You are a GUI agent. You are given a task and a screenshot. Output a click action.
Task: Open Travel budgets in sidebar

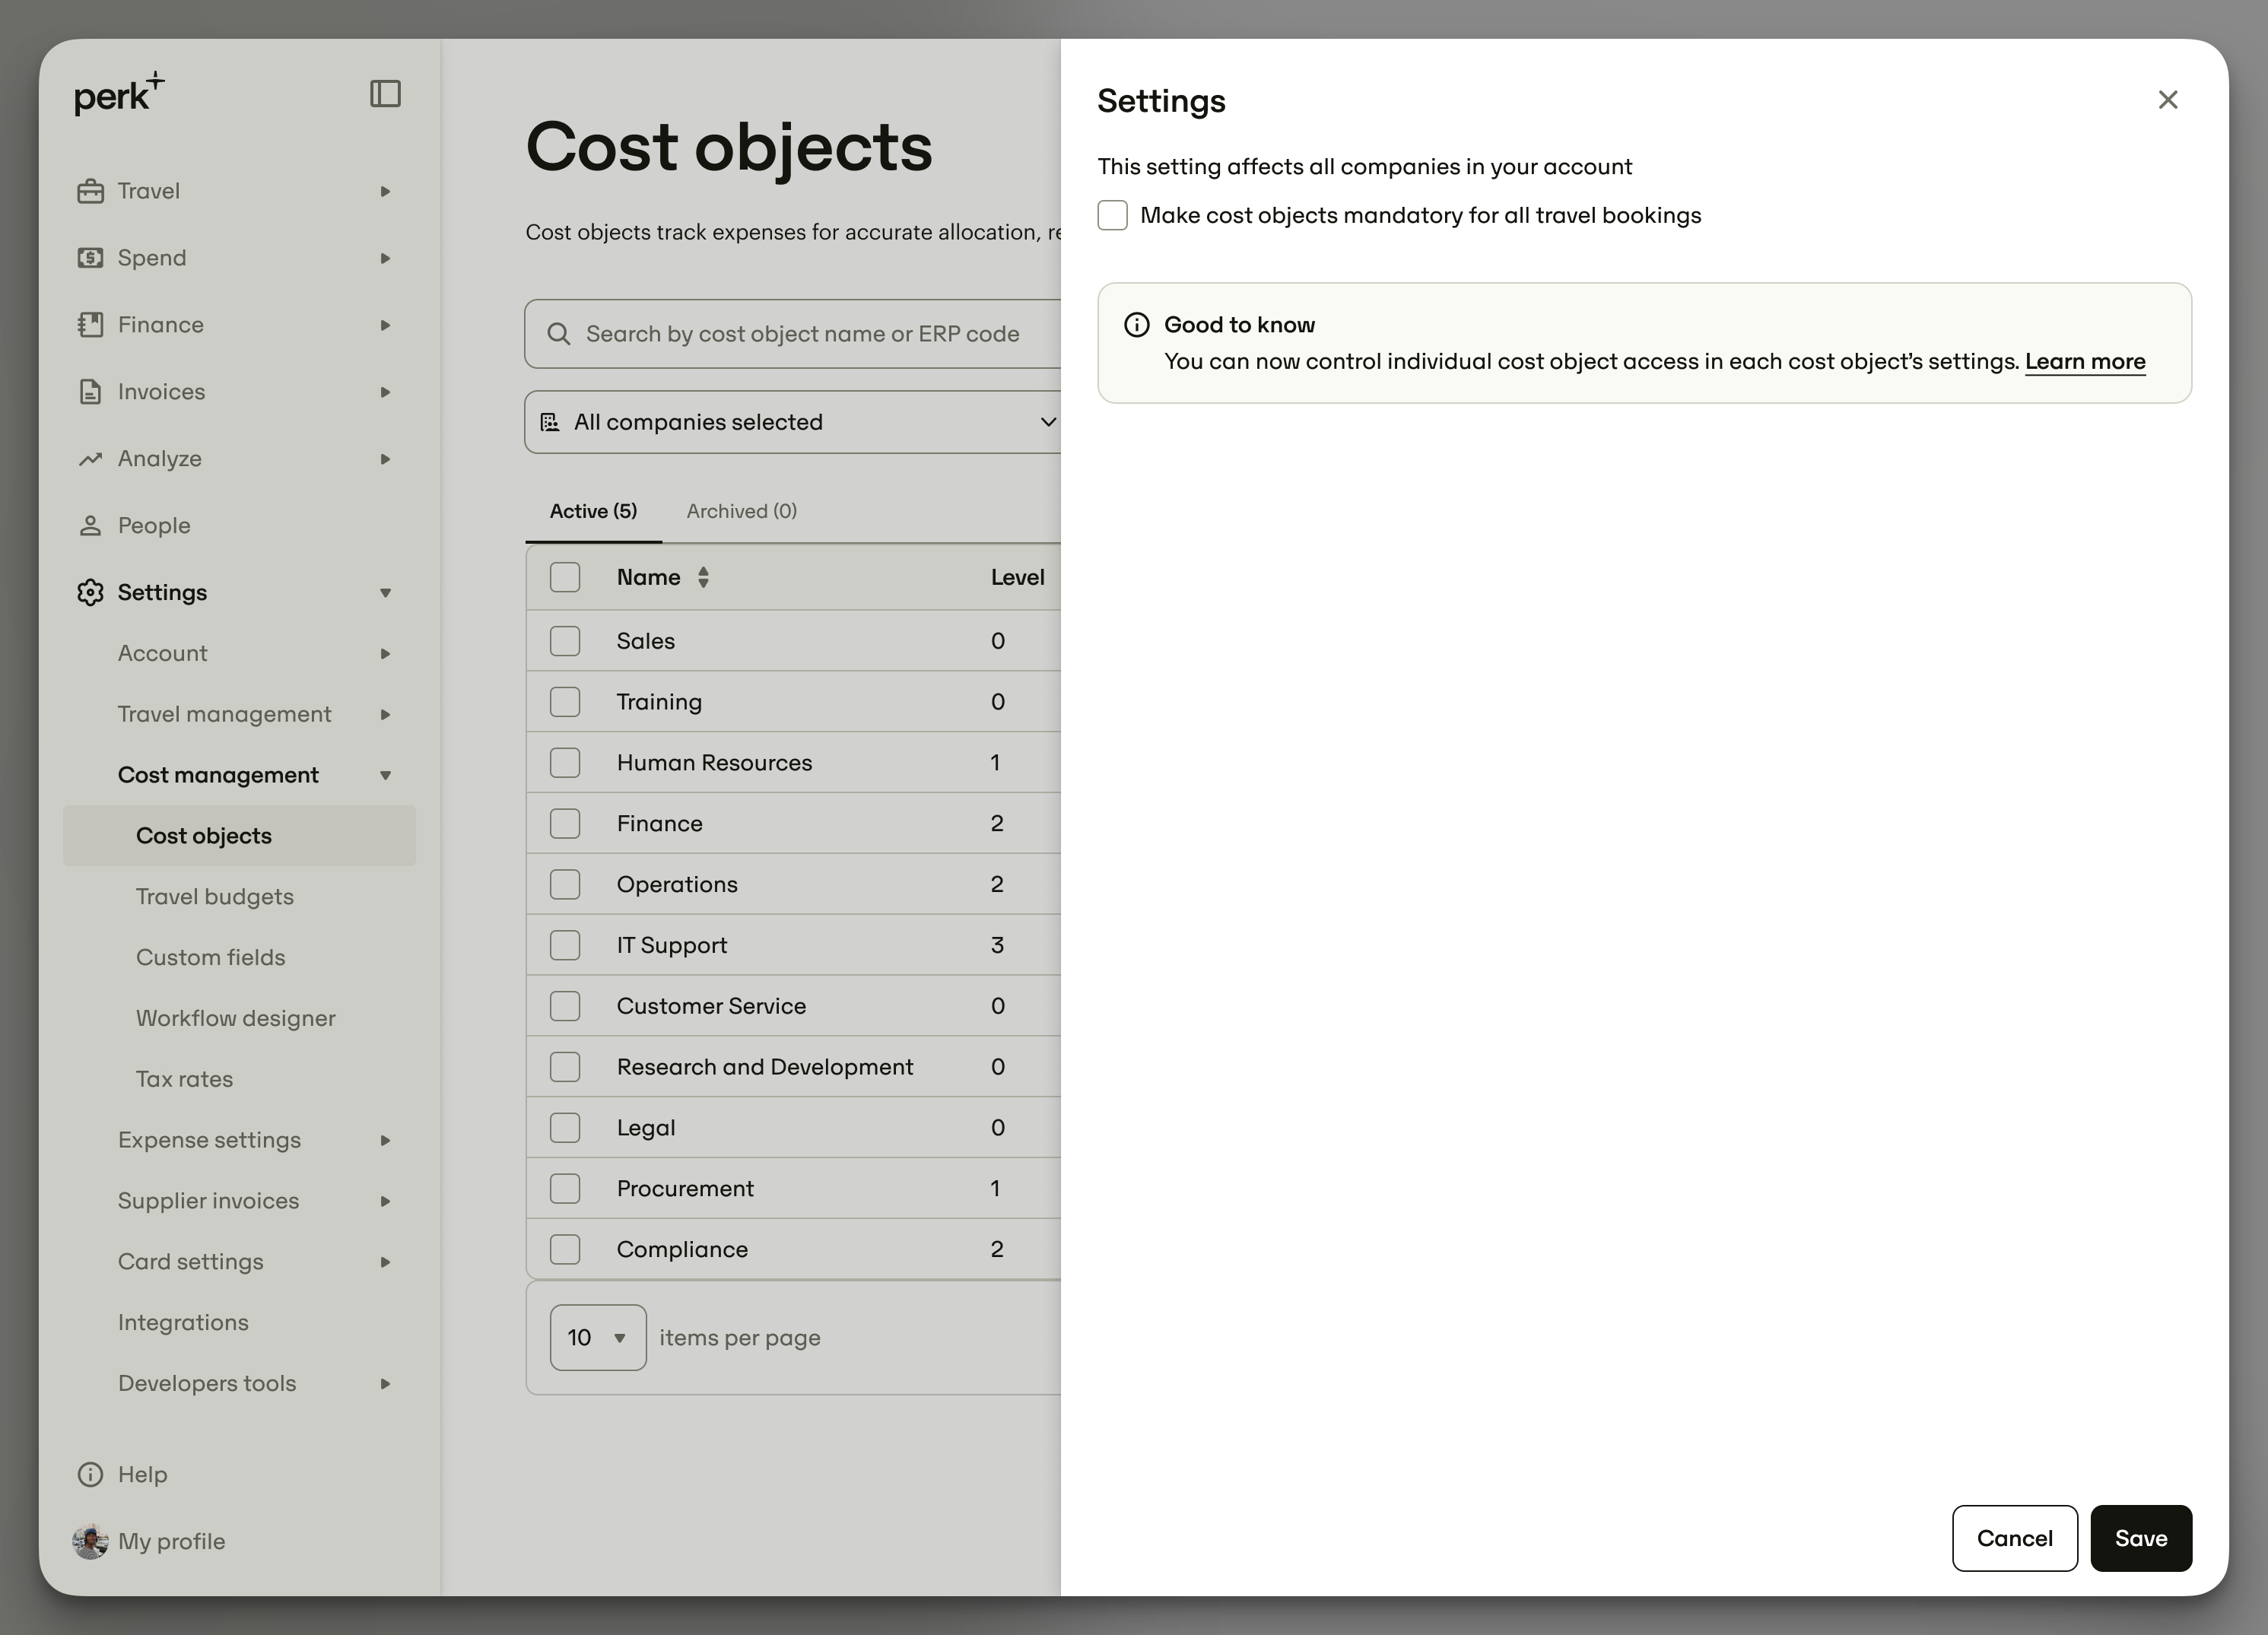[x=215, y=897]
